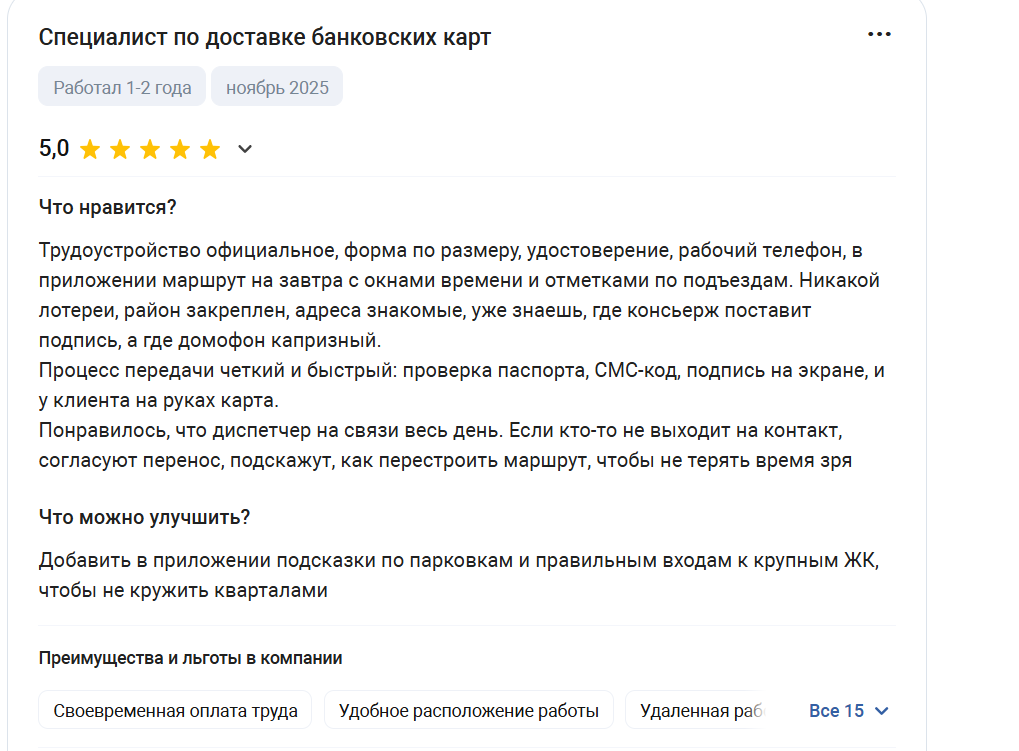Click the fourth rating star
Screen dimensions: 1019x751
(x=180, y=150)
